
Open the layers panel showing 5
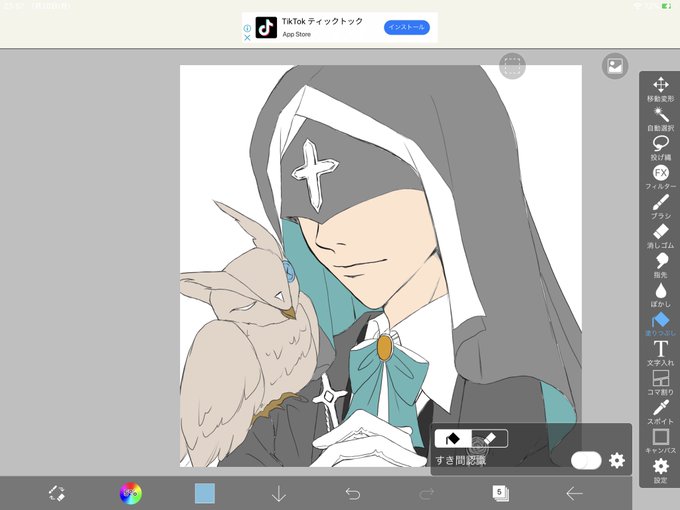(500, 494)
